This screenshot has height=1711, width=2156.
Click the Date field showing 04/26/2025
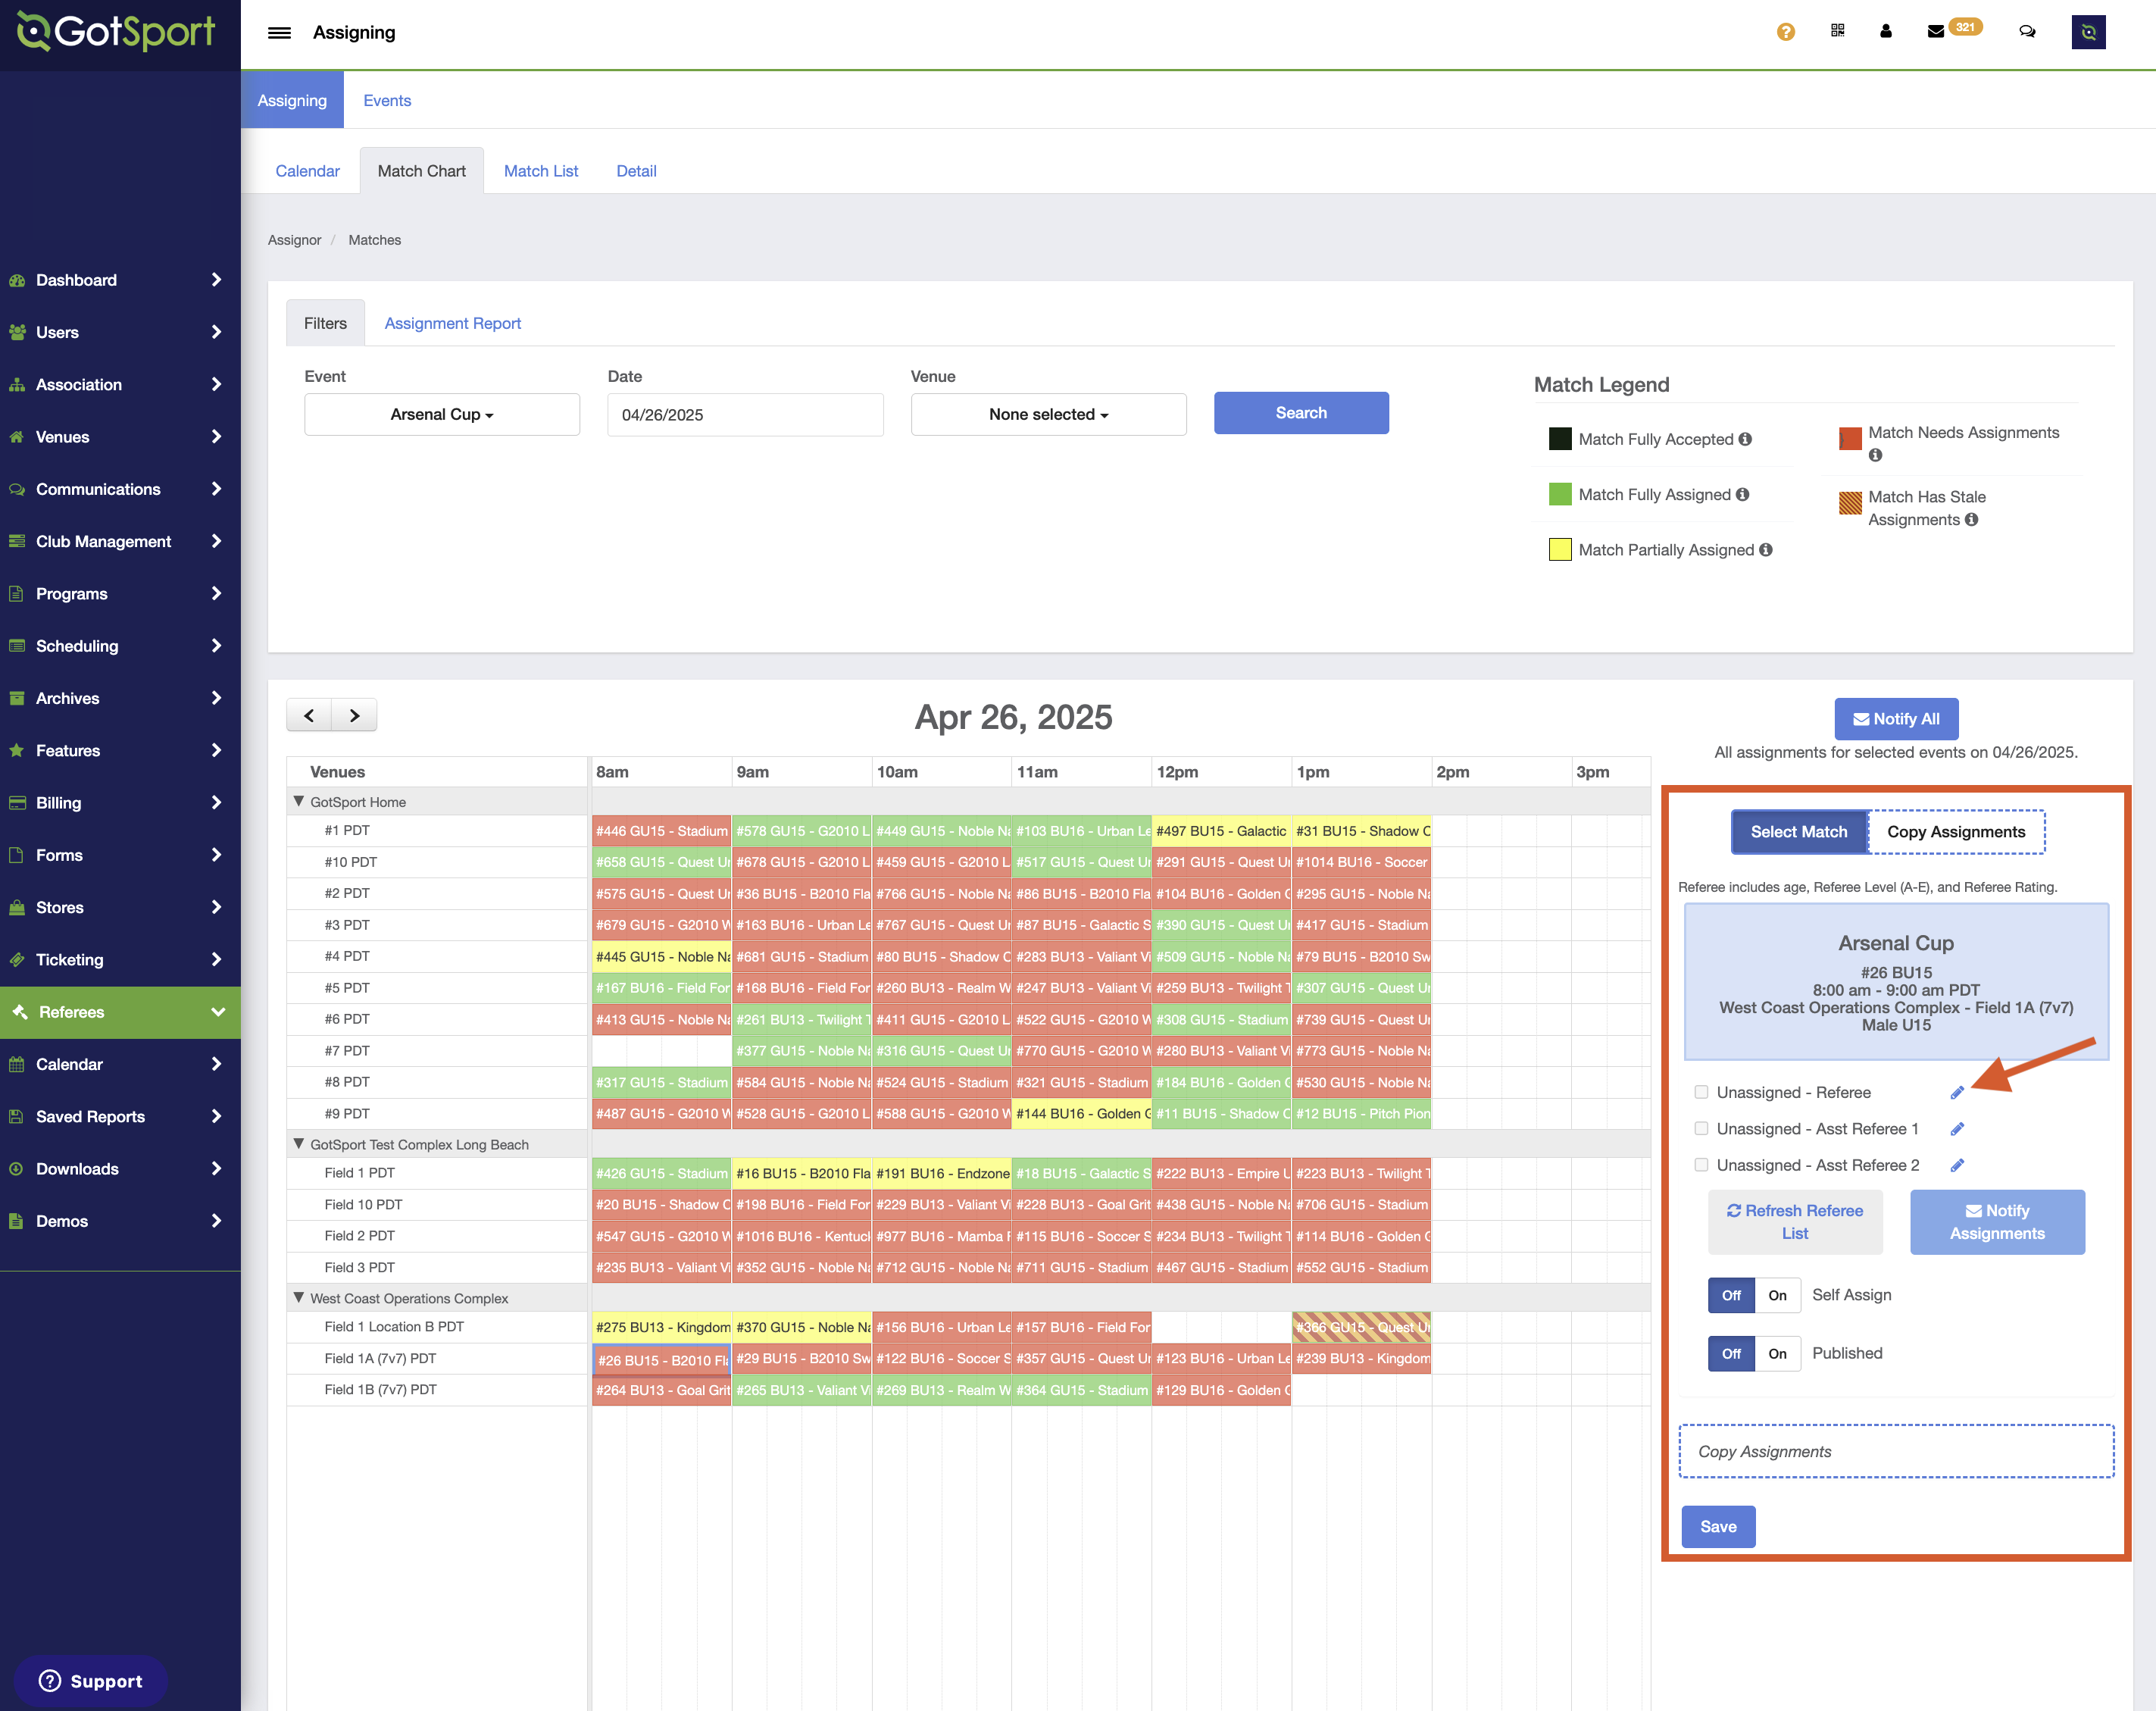(x=745, y=414)
